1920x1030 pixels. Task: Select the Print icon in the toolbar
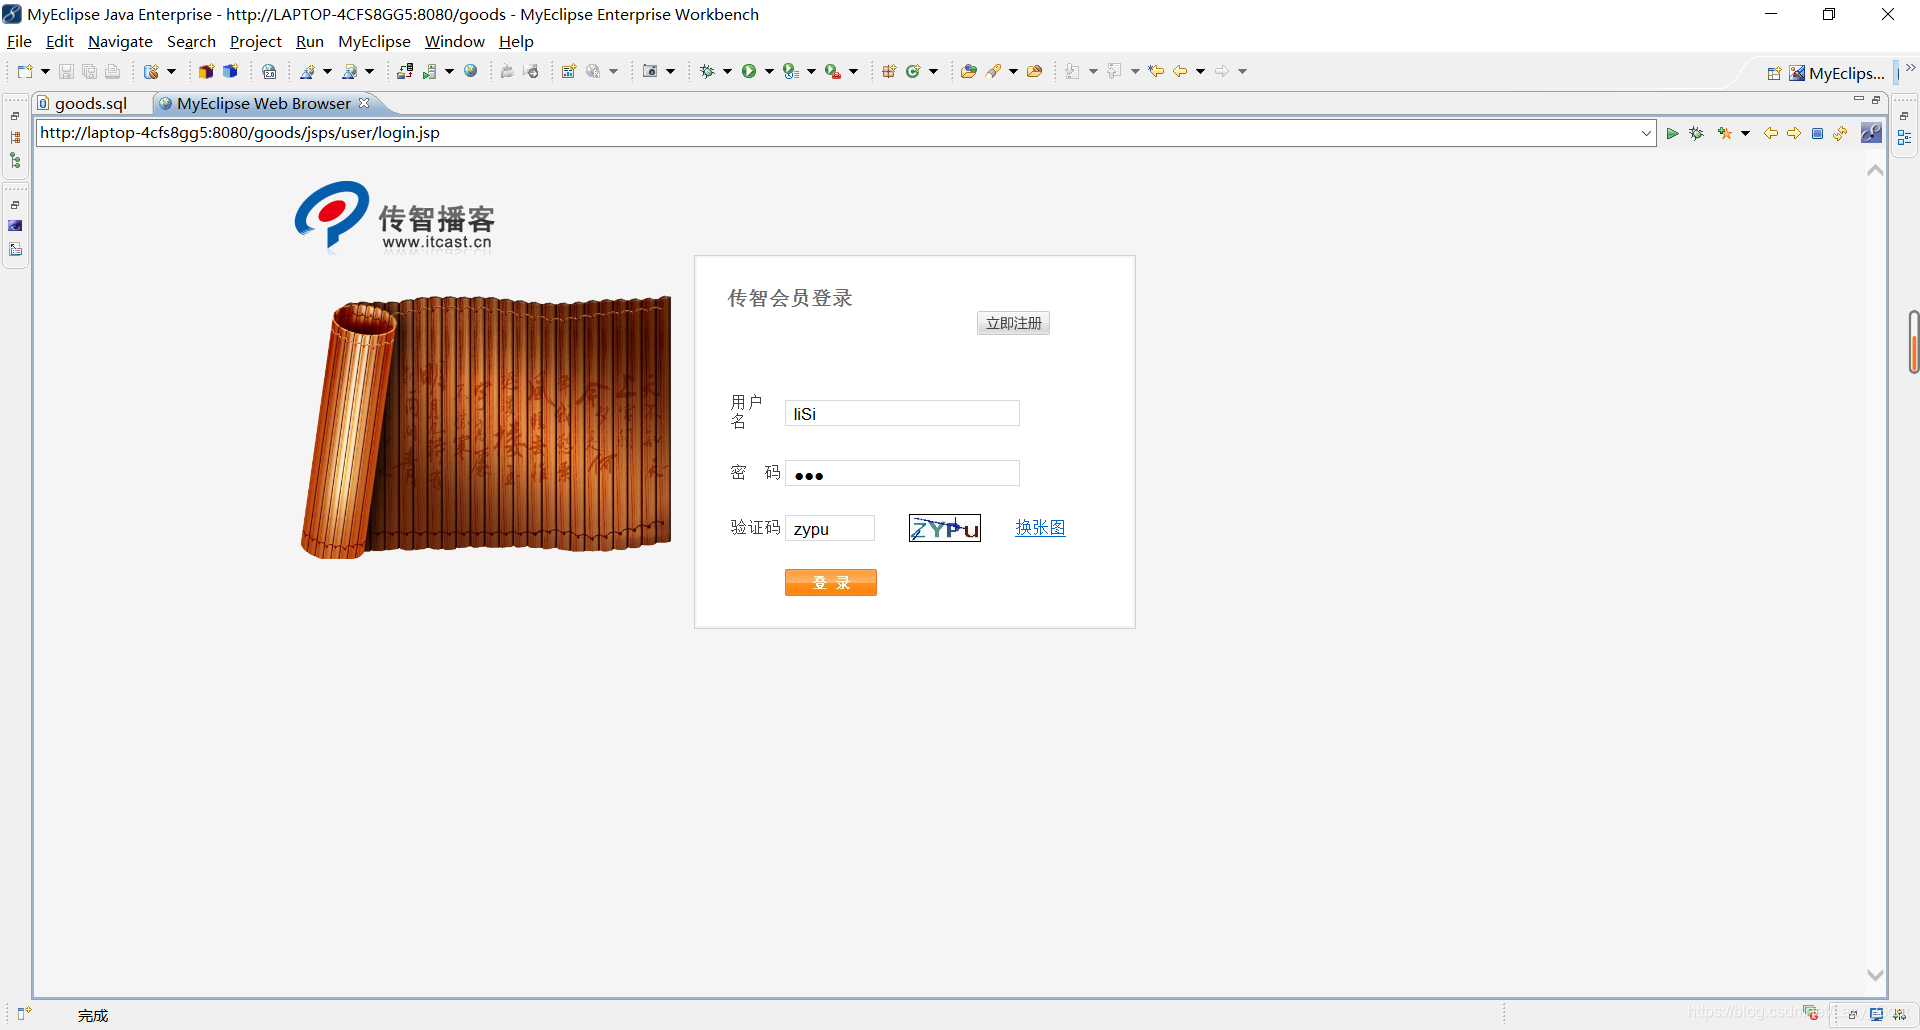[112, 70]
